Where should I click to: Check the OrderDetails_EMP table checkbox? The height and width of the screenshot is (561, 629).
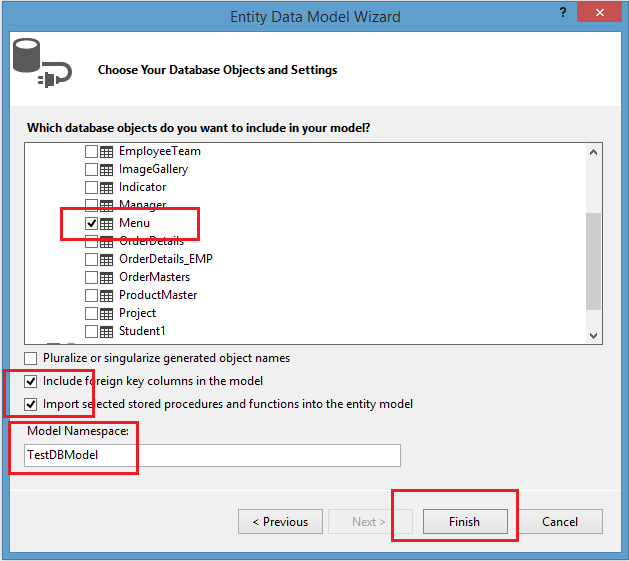point(92,259)
